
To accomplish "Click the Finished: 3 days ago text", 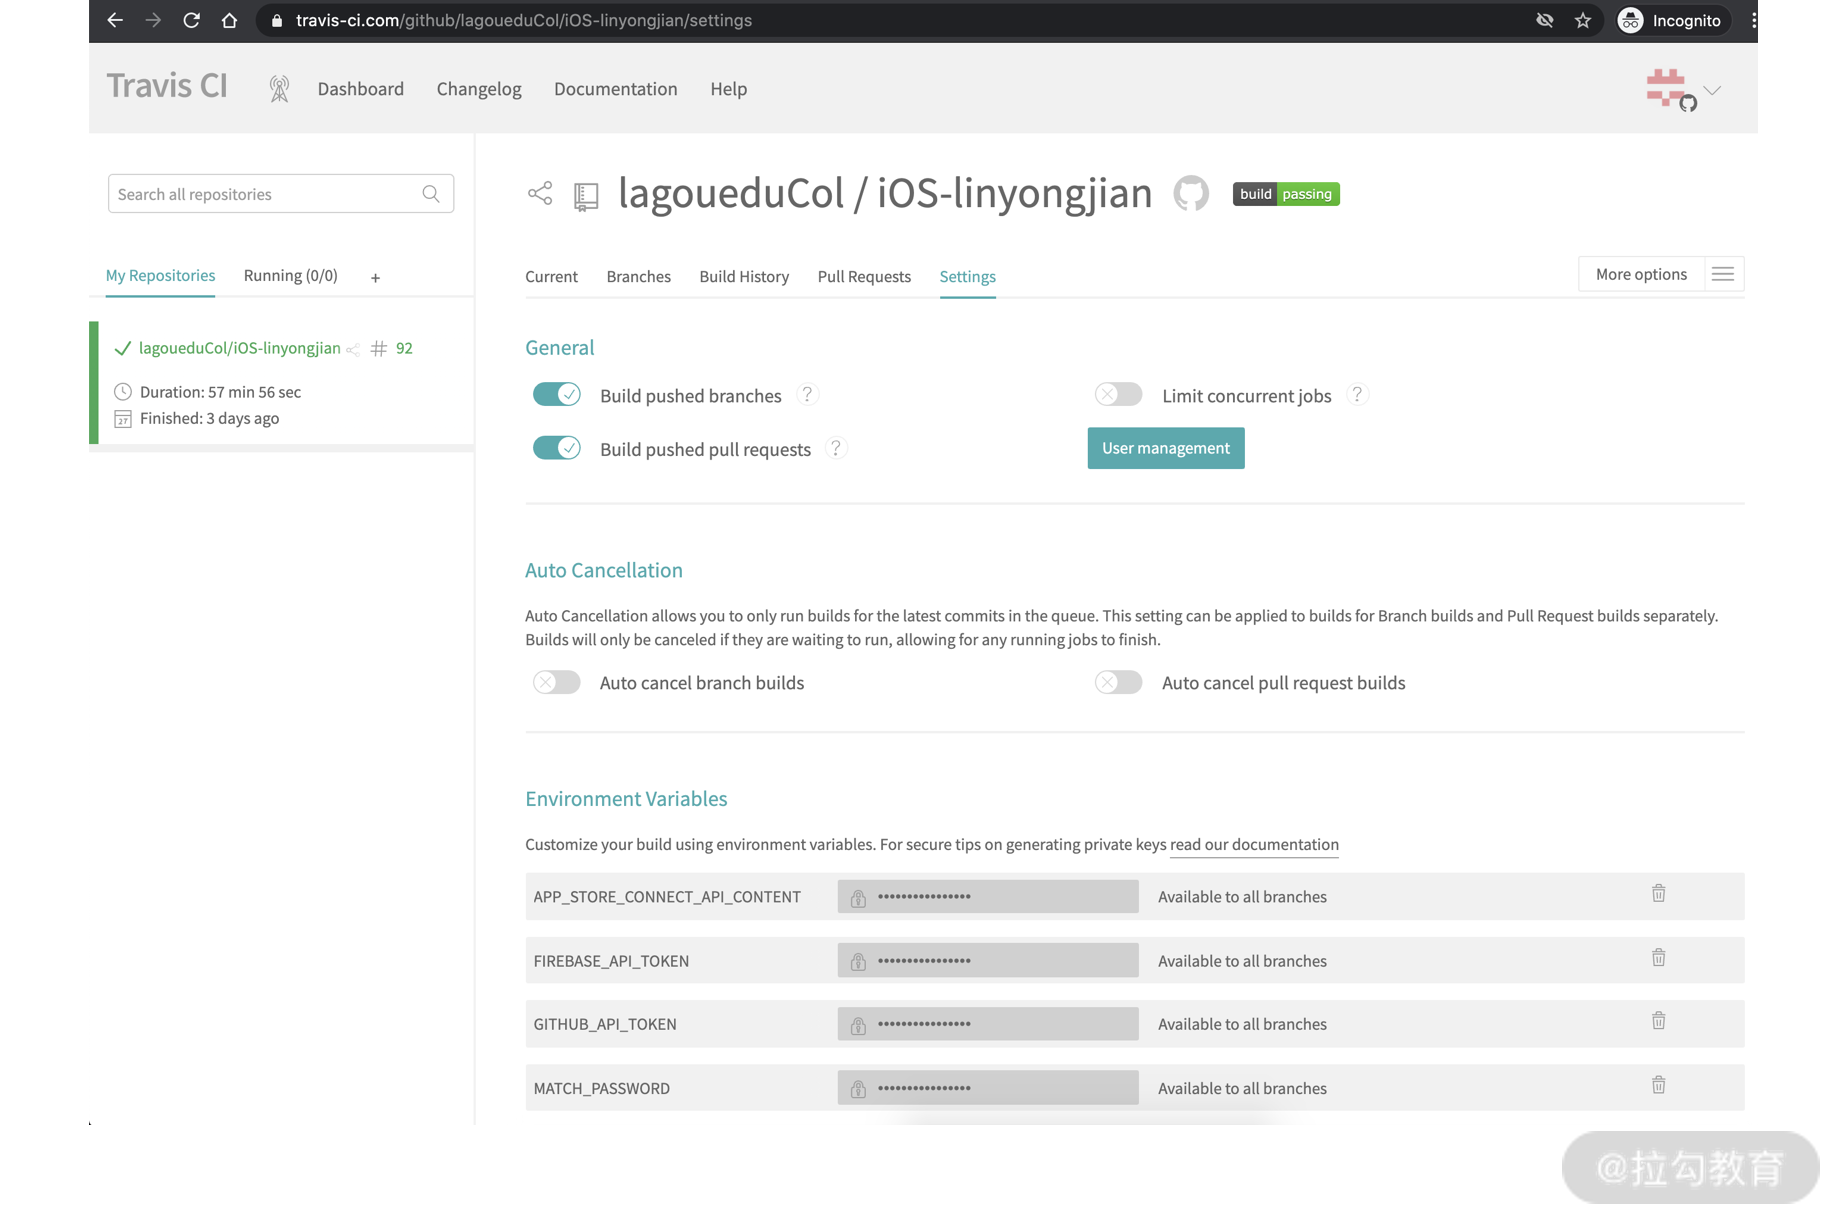I will point(209,418).
